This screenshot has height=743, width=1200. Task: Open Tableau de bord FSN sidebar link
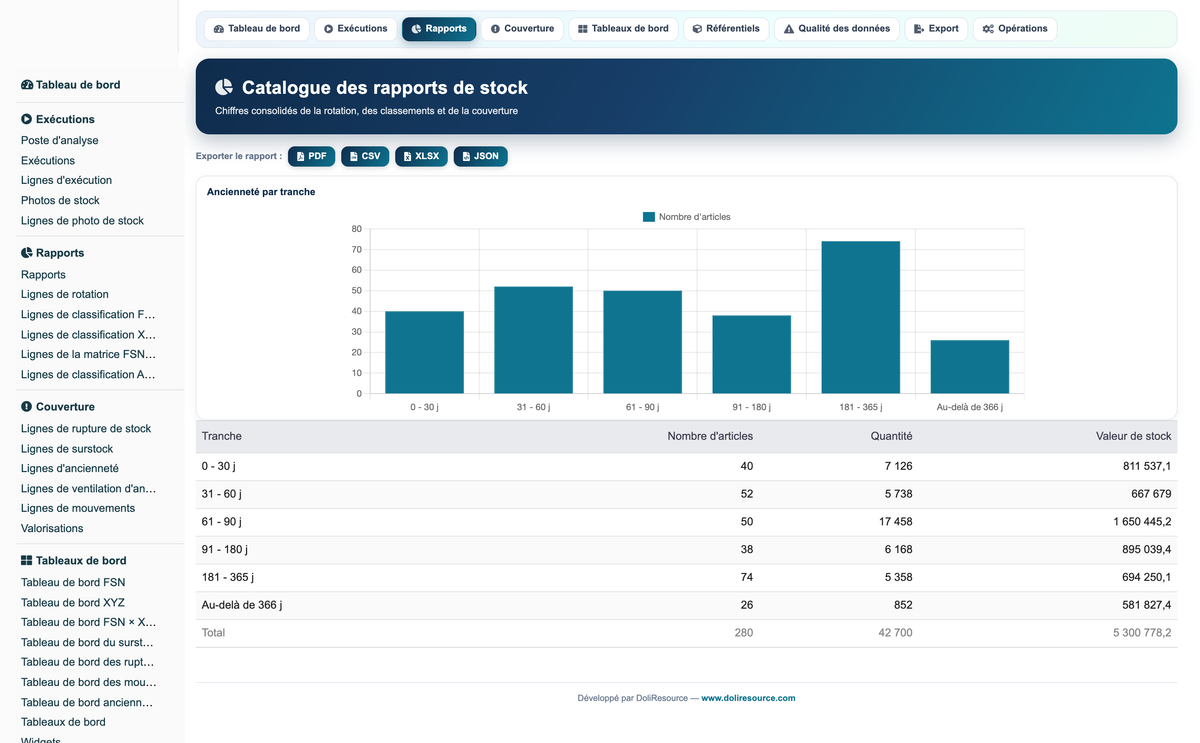point(73,583)
